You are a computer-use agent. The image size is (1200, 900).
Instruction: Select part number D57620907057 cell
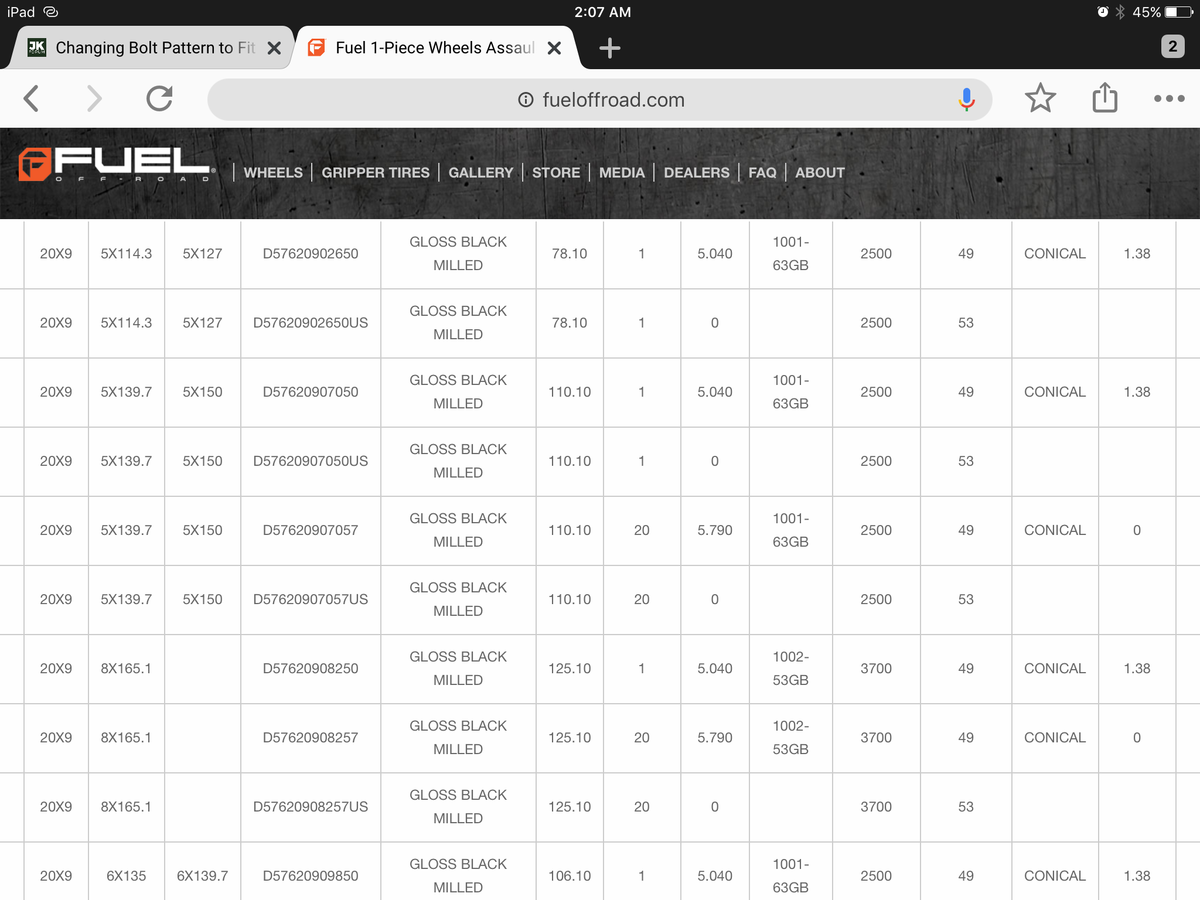tap(310, 530)
